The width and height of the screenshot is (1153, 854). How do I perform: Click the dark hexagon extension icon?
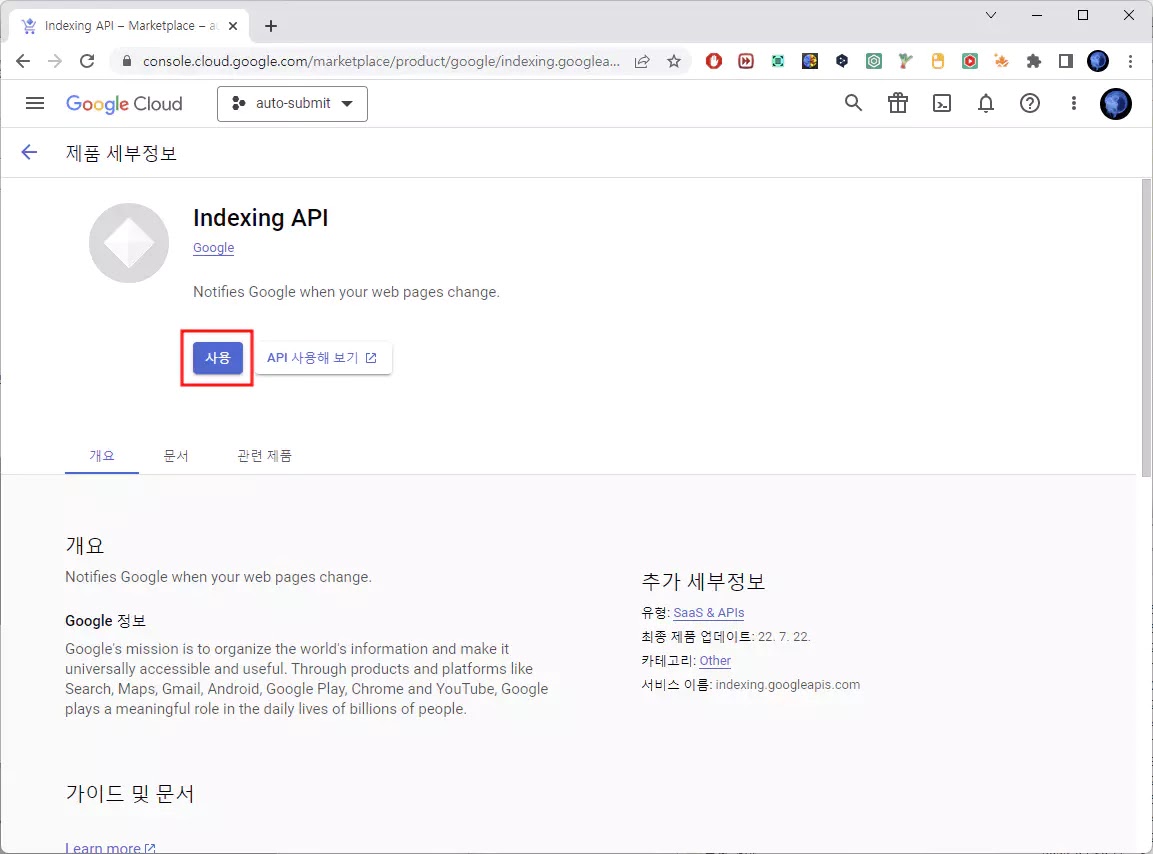(x=842, y=61)
